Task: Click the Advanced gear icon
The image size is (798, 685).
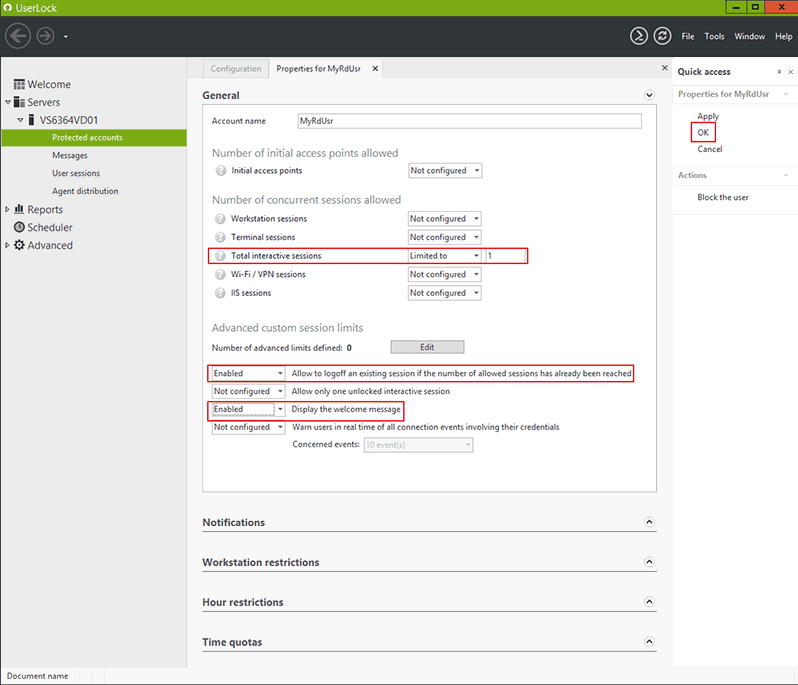Action: [19, 245]
